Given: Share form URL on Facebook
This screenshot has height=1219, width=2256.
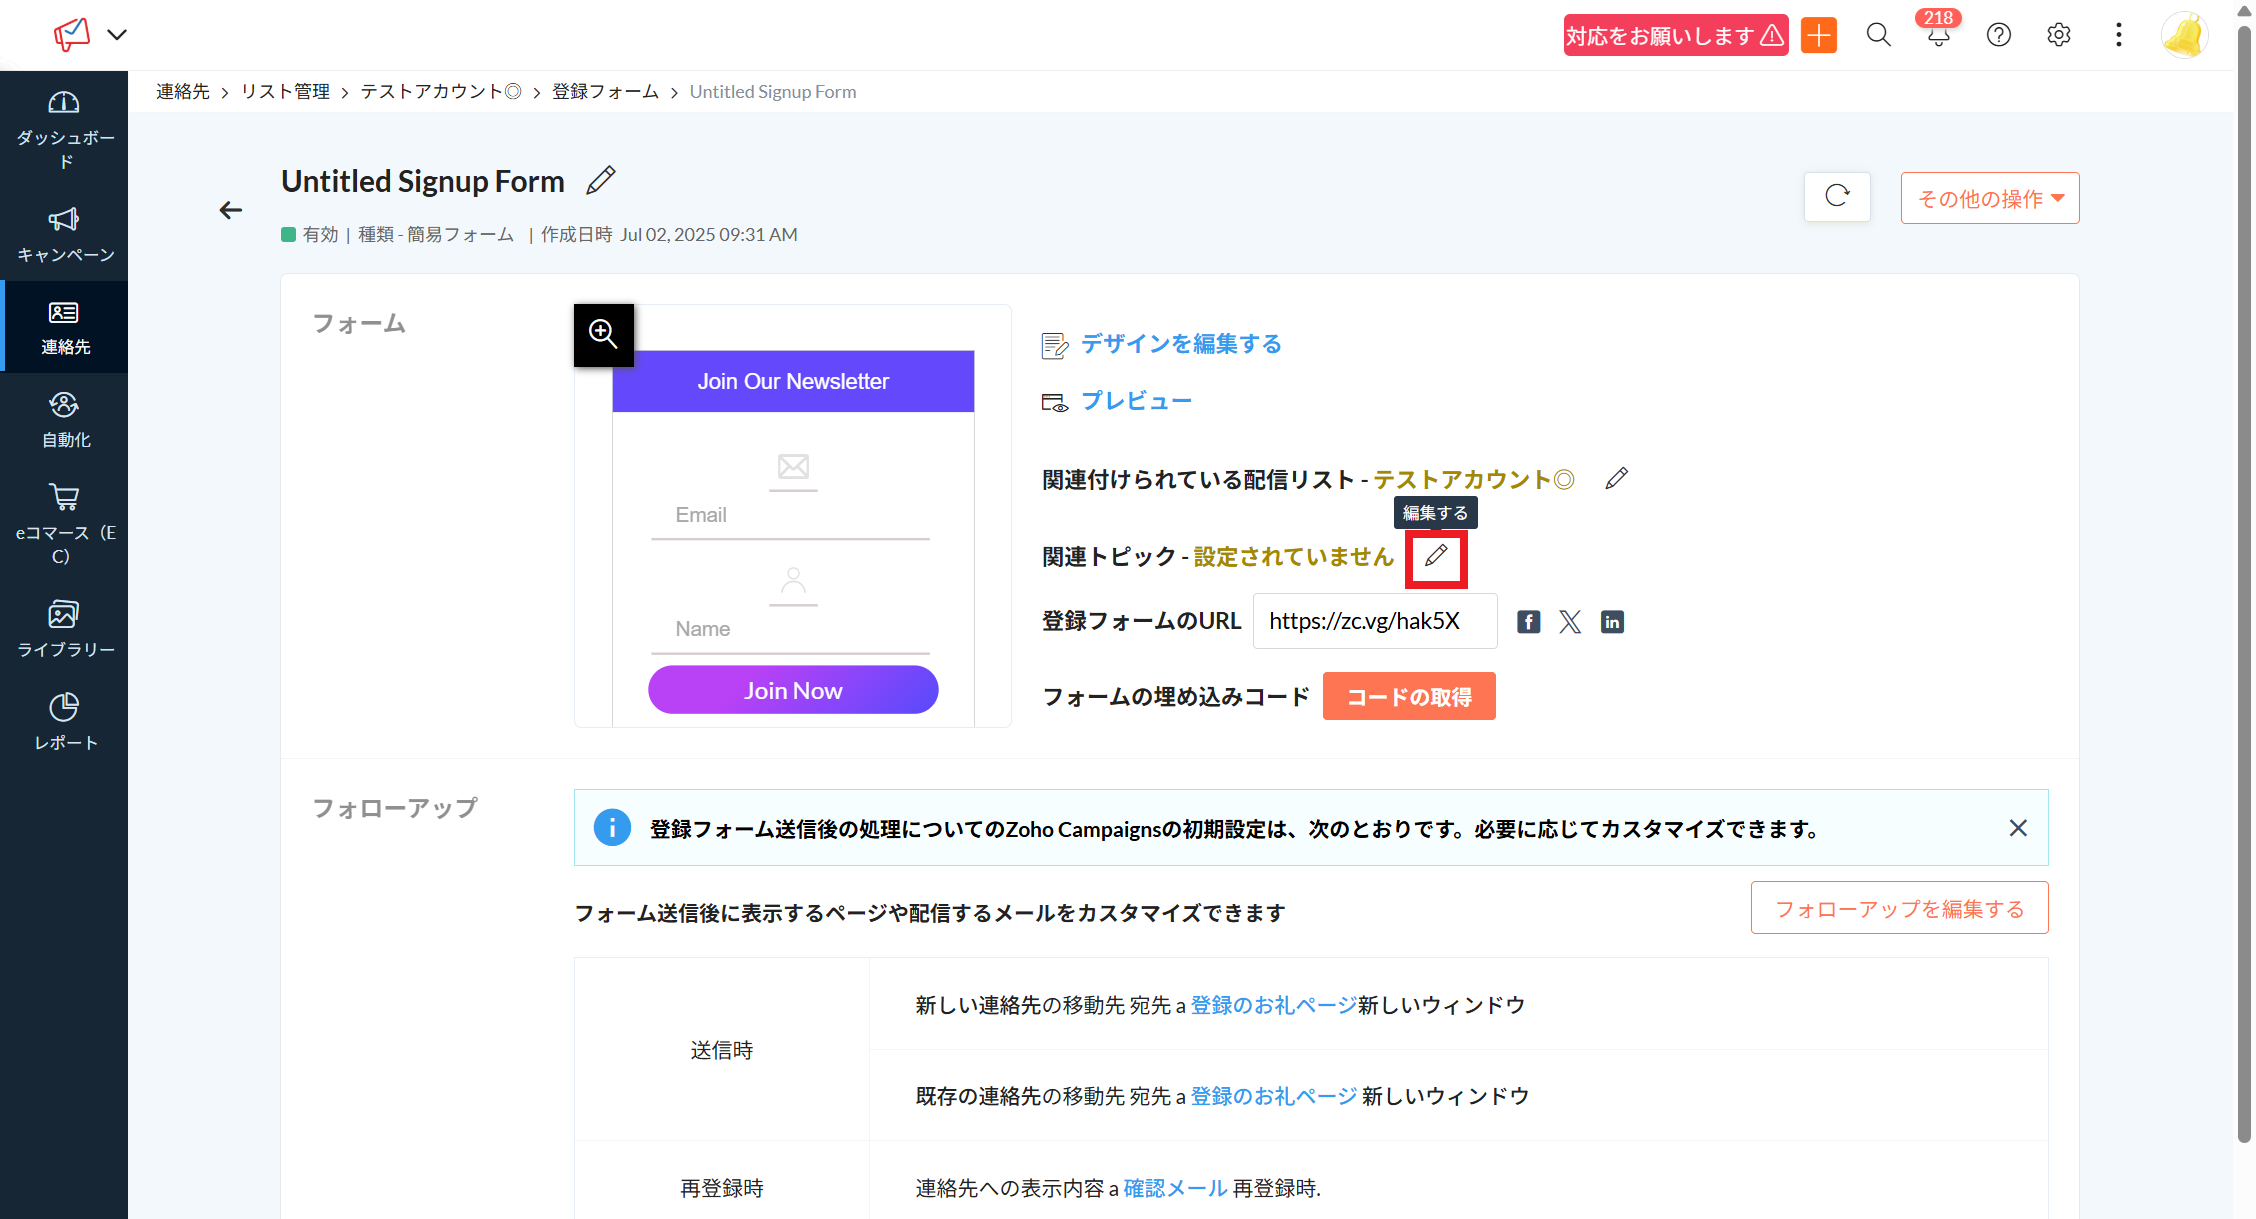Looking at the screenshot, I should [1528, 622].
